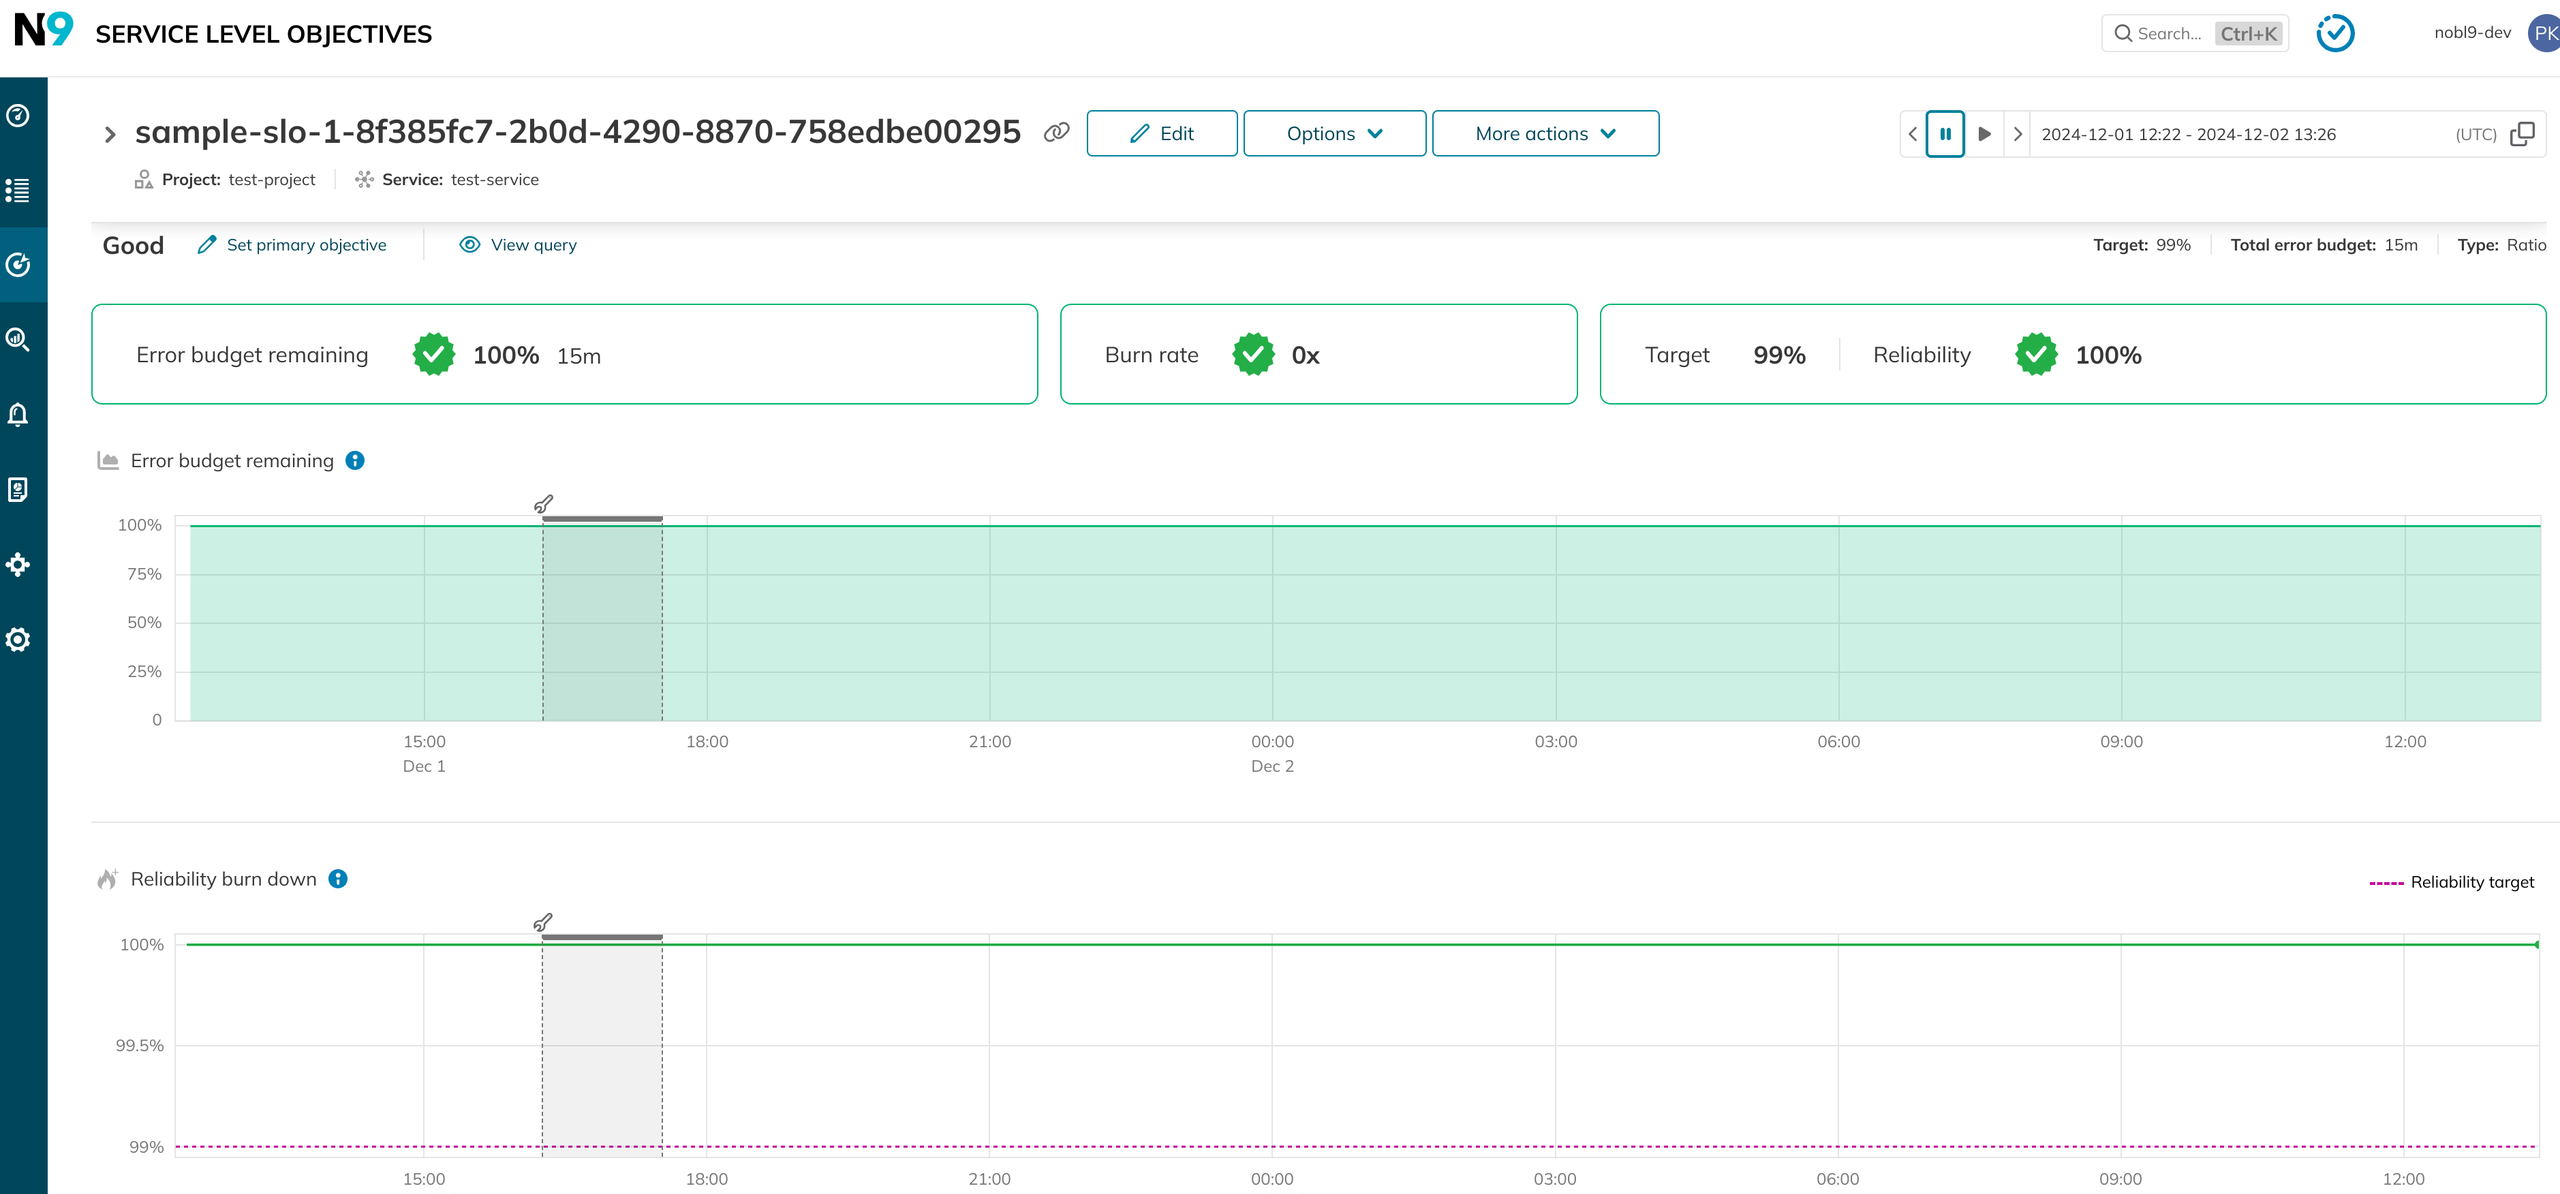Open the reports document icon in sidebar
This screenshot has width=2560, height=1194.
pos(18,490)
